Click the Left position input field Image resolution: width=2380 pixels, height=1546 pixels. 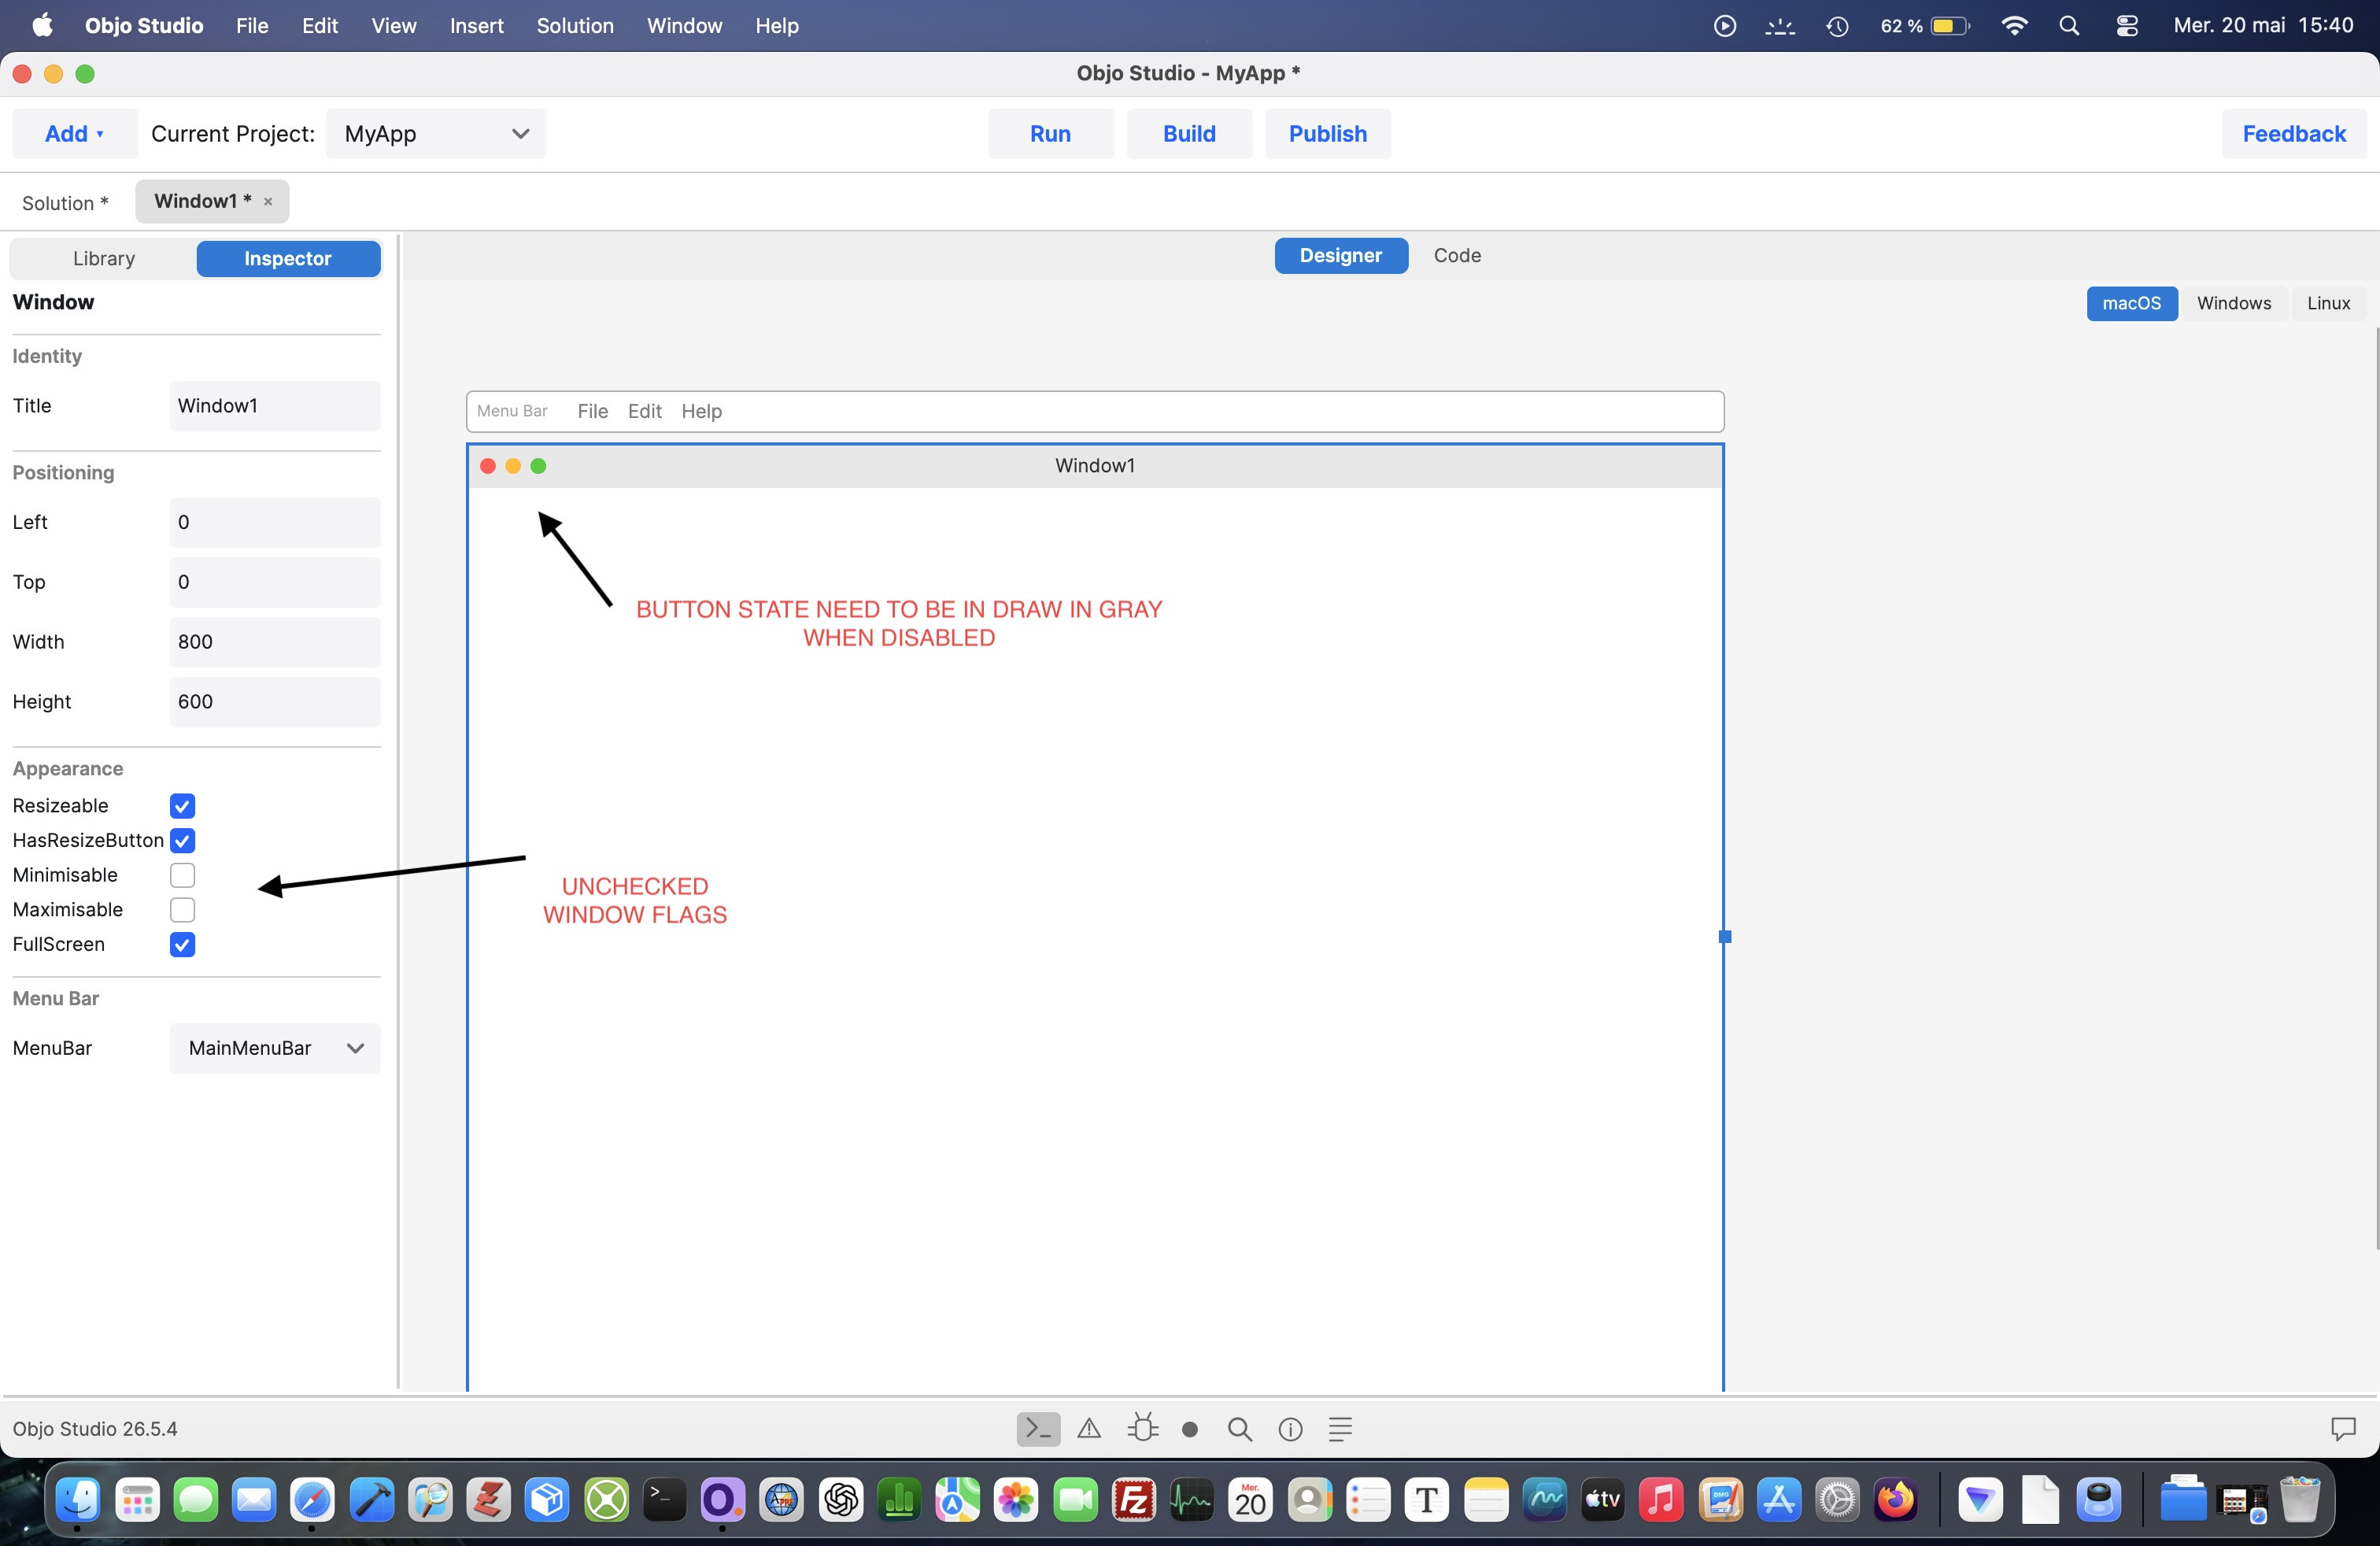coord(275,523)
